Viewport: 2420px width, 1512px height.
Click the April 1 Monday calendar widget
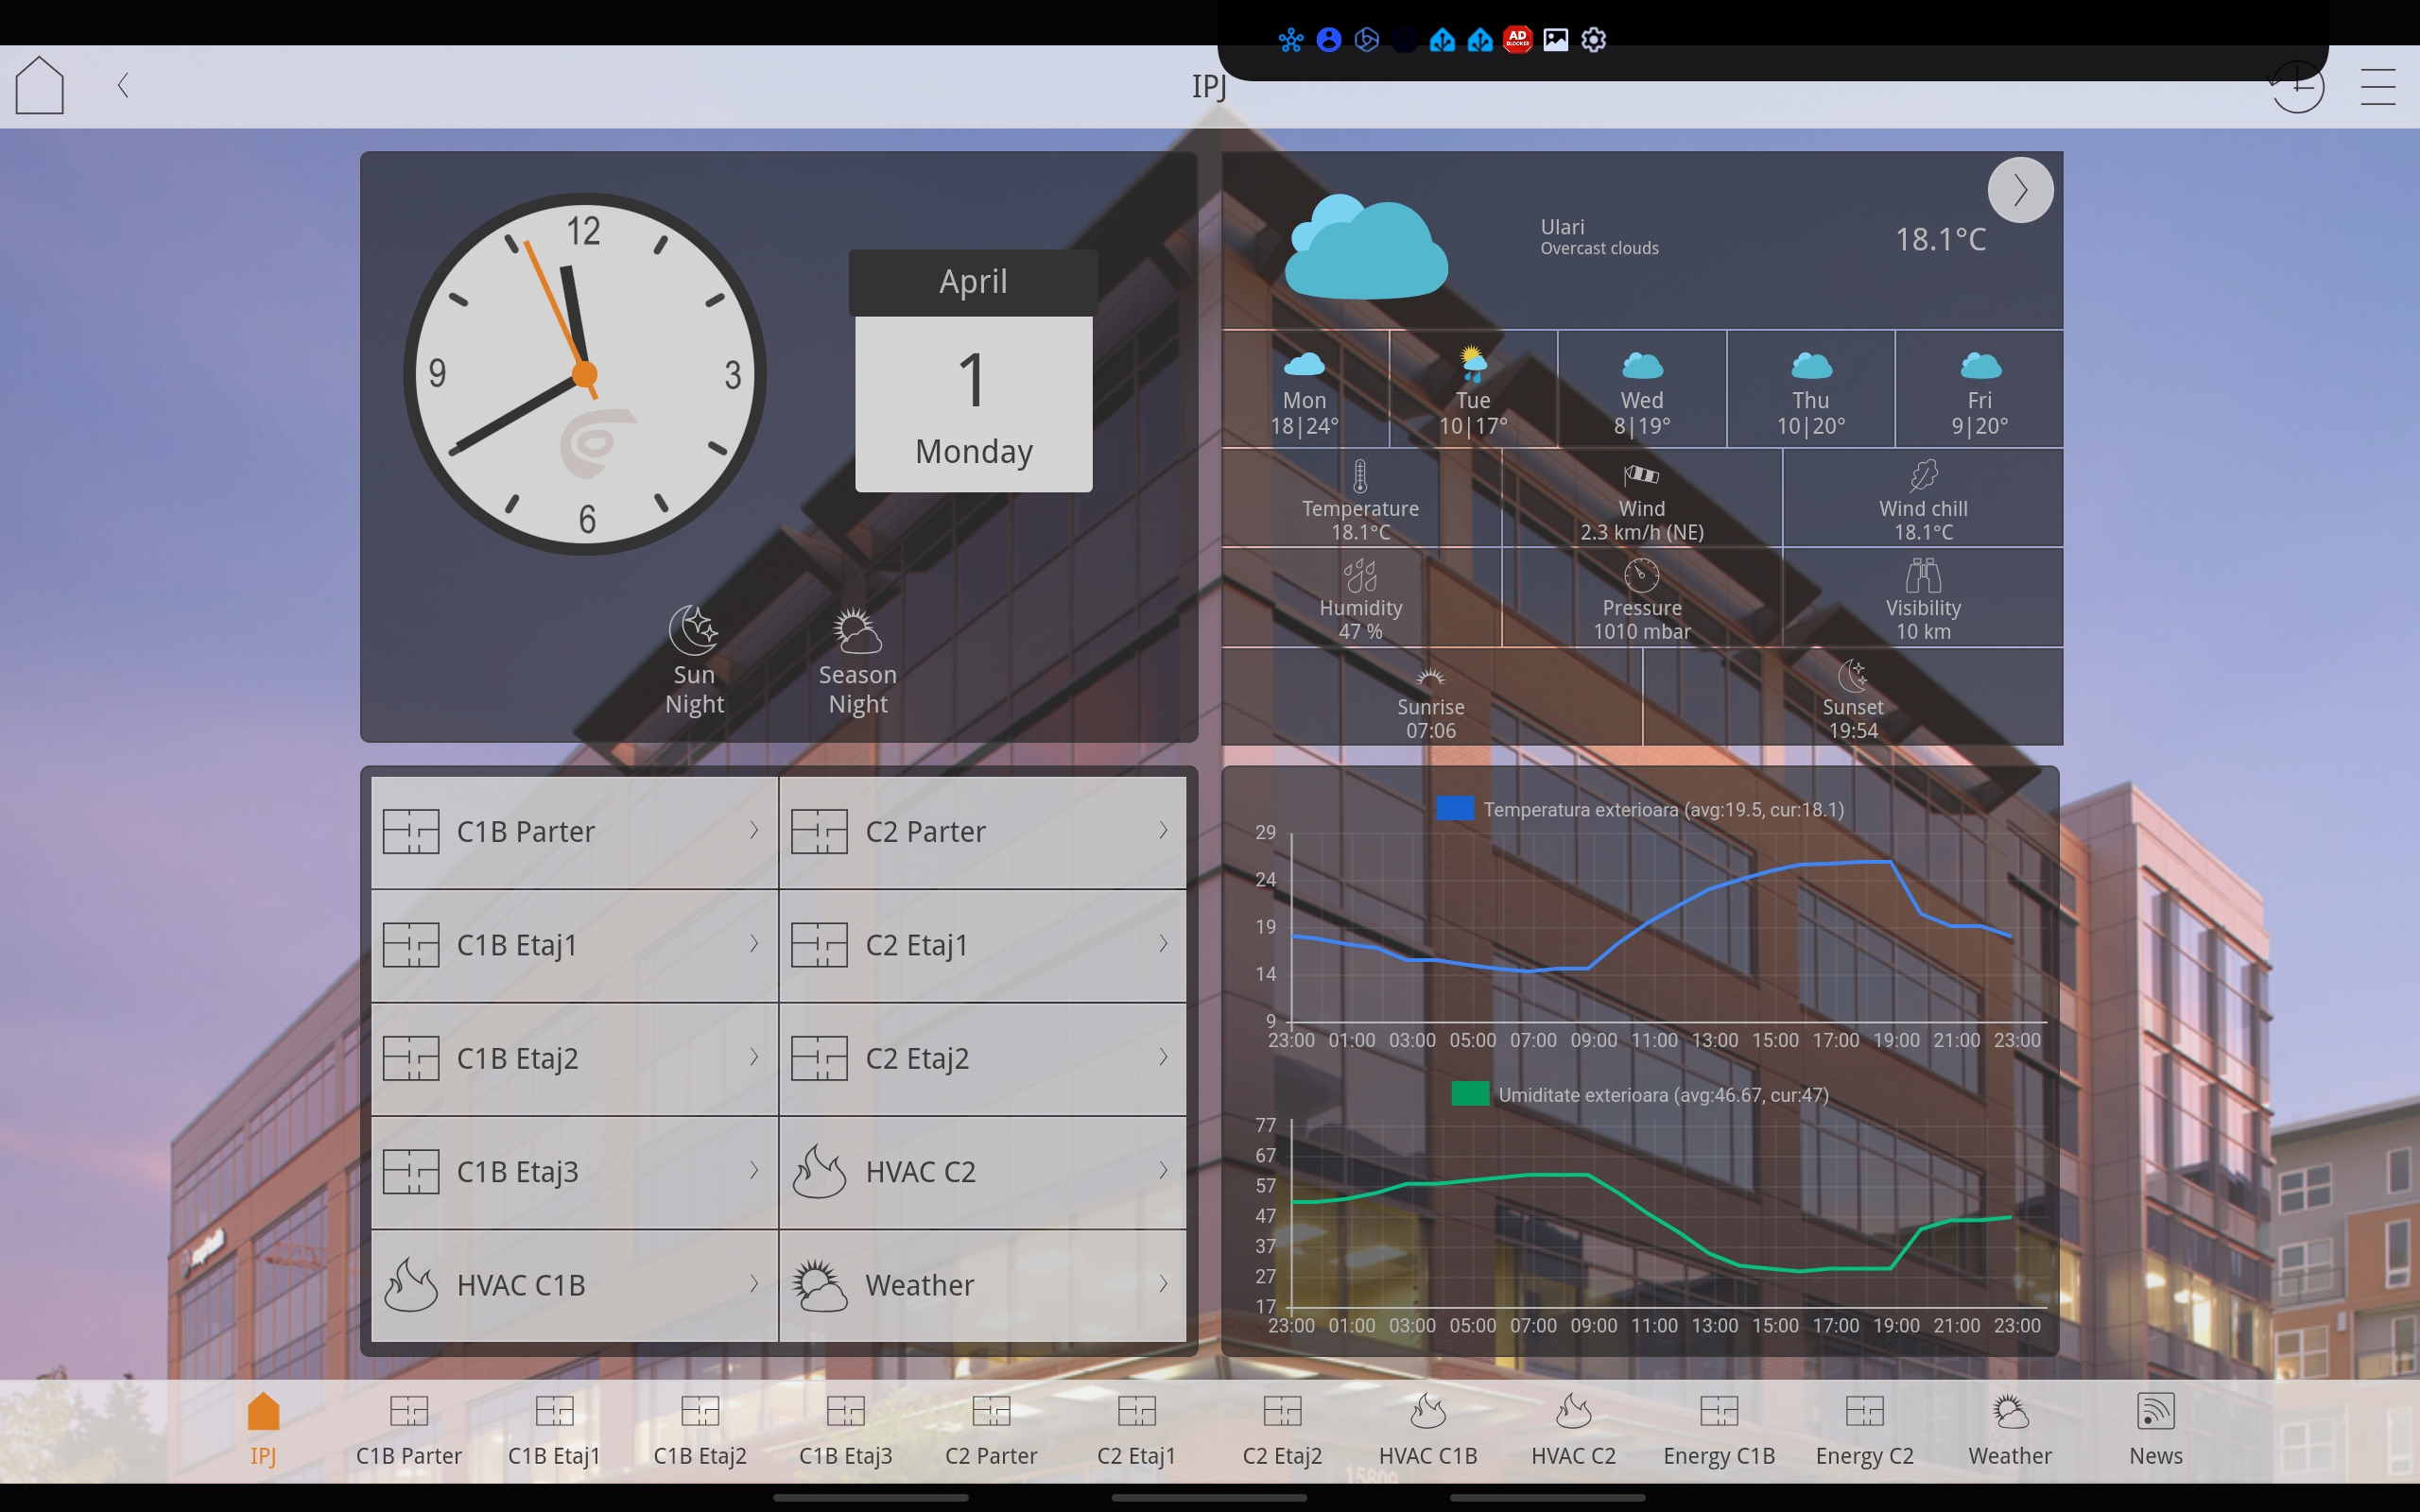coord(973,372)
